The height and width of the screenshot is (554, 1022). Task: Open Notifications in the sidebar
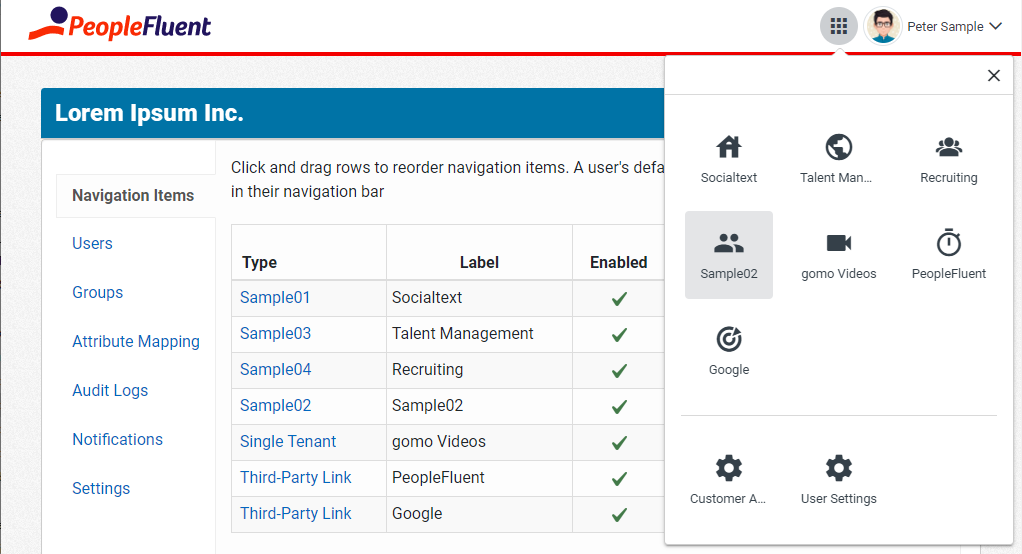coord(117,439)
